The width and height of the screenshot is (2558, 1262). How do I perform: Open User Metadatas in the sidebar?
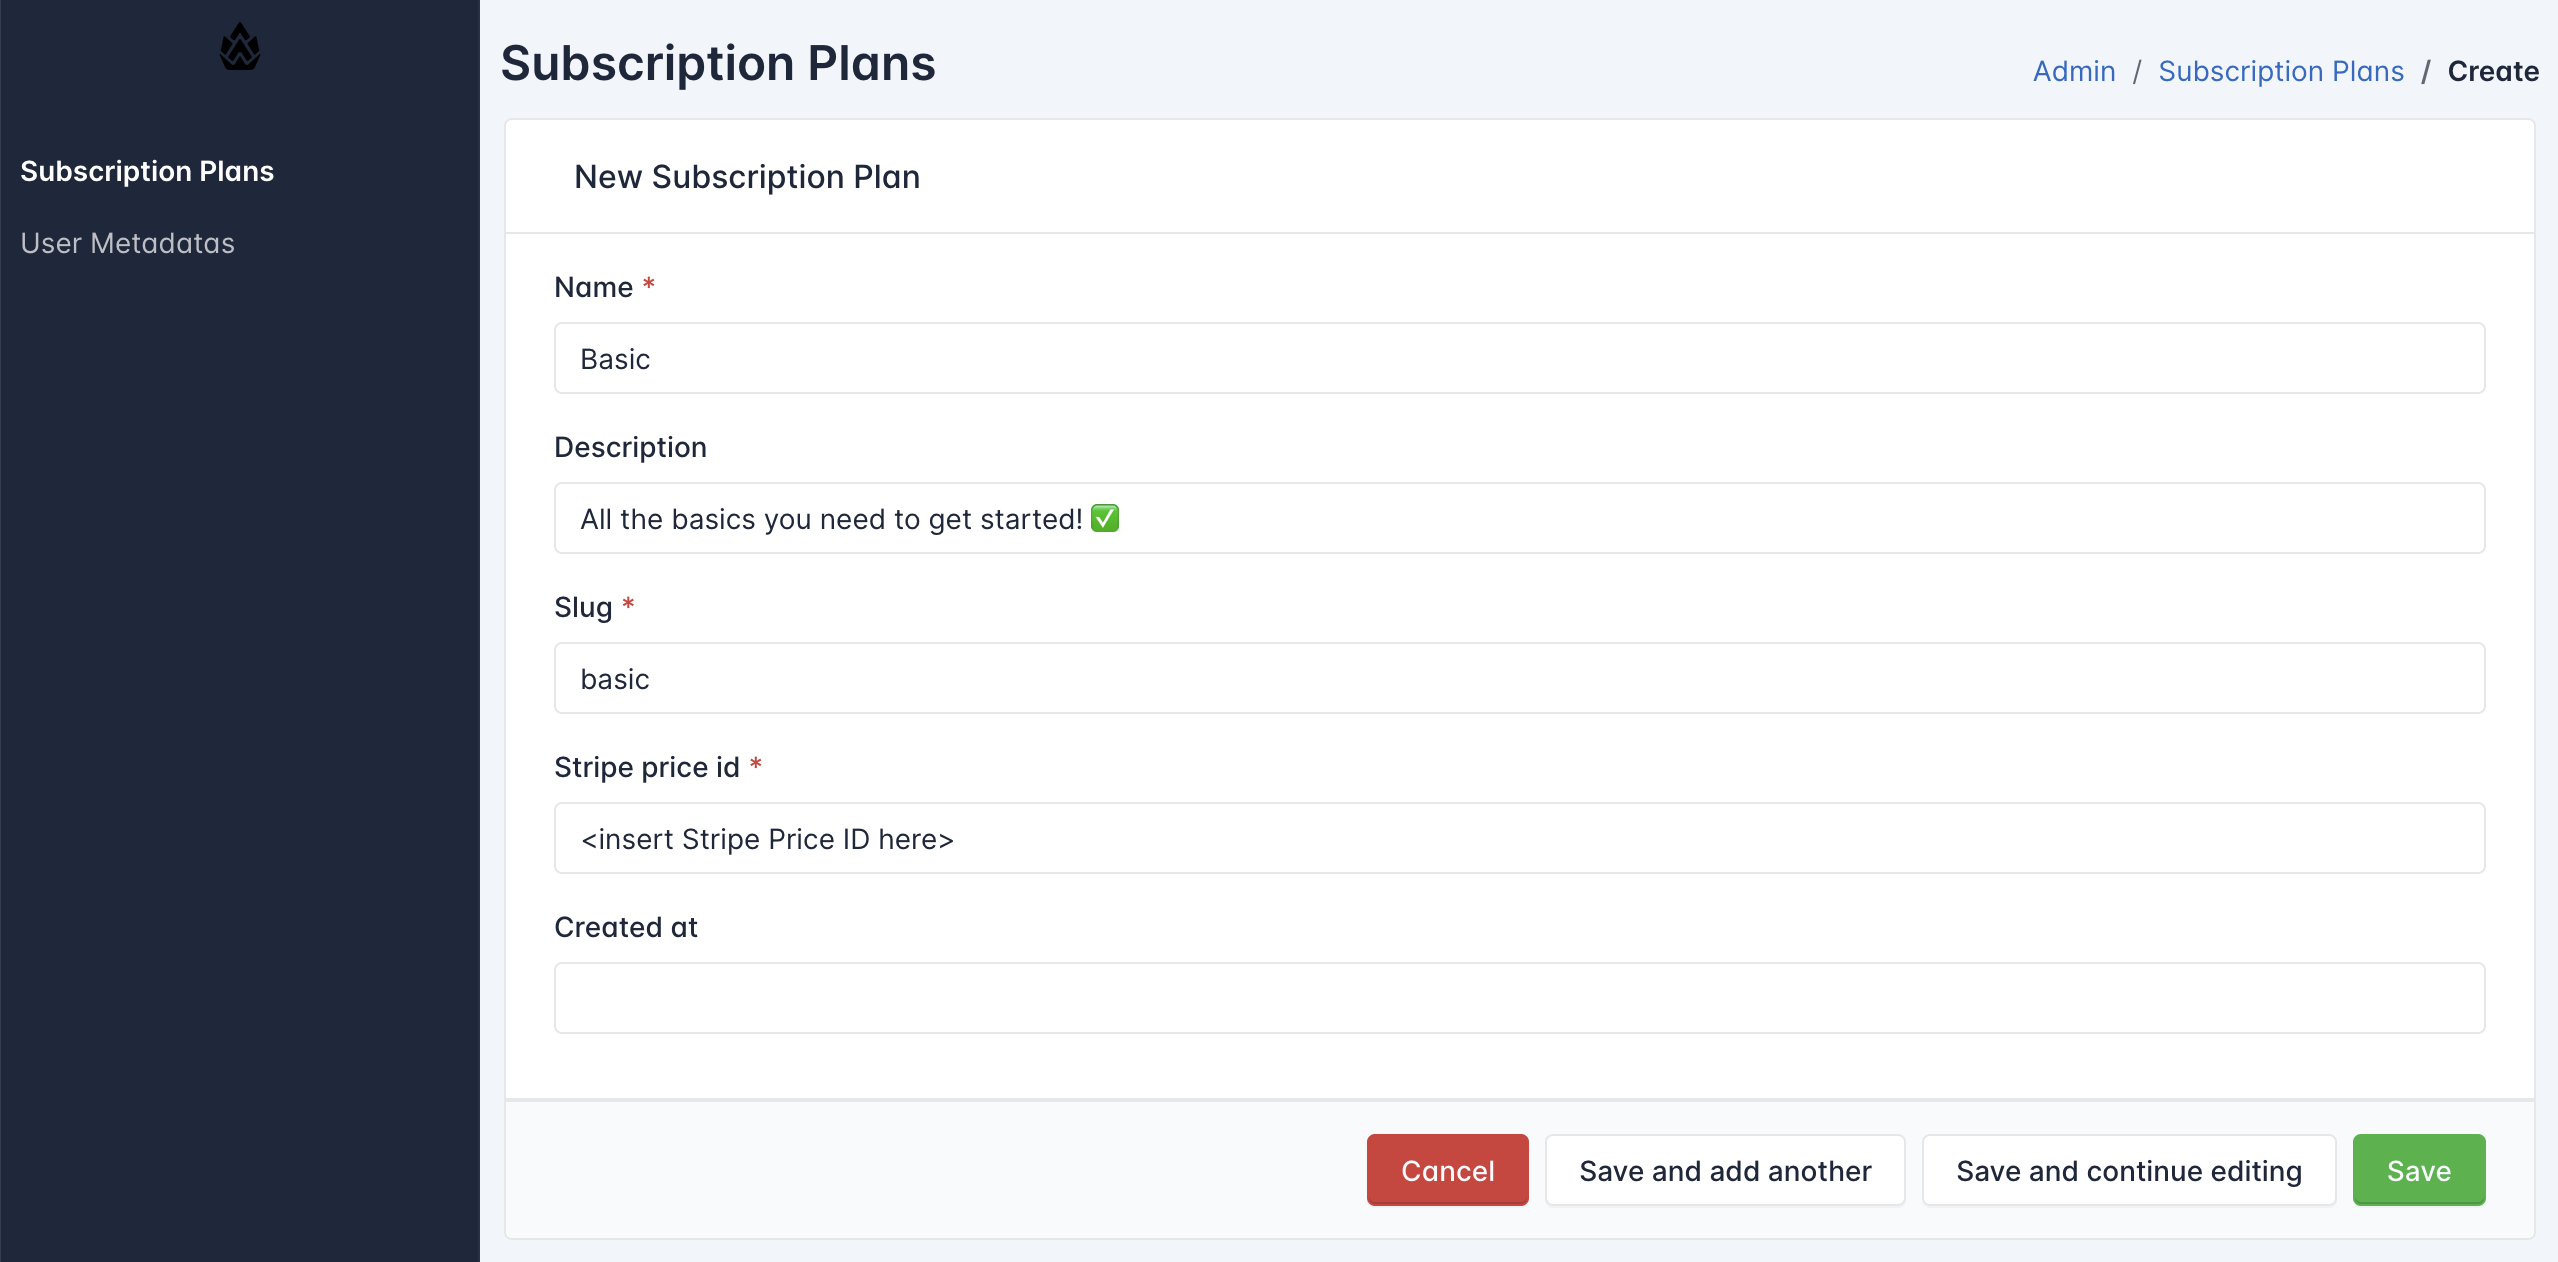pyautogui.click(x=128, y=243)
